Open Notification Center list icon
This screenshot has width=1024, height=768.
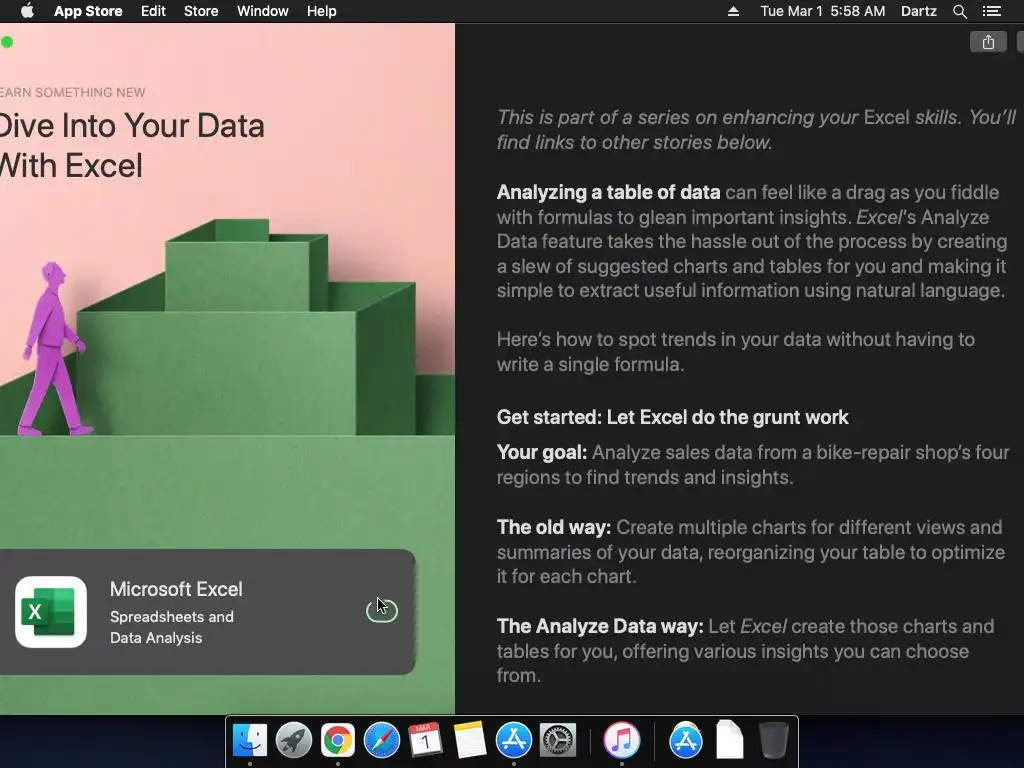click(x=991, y=11)
